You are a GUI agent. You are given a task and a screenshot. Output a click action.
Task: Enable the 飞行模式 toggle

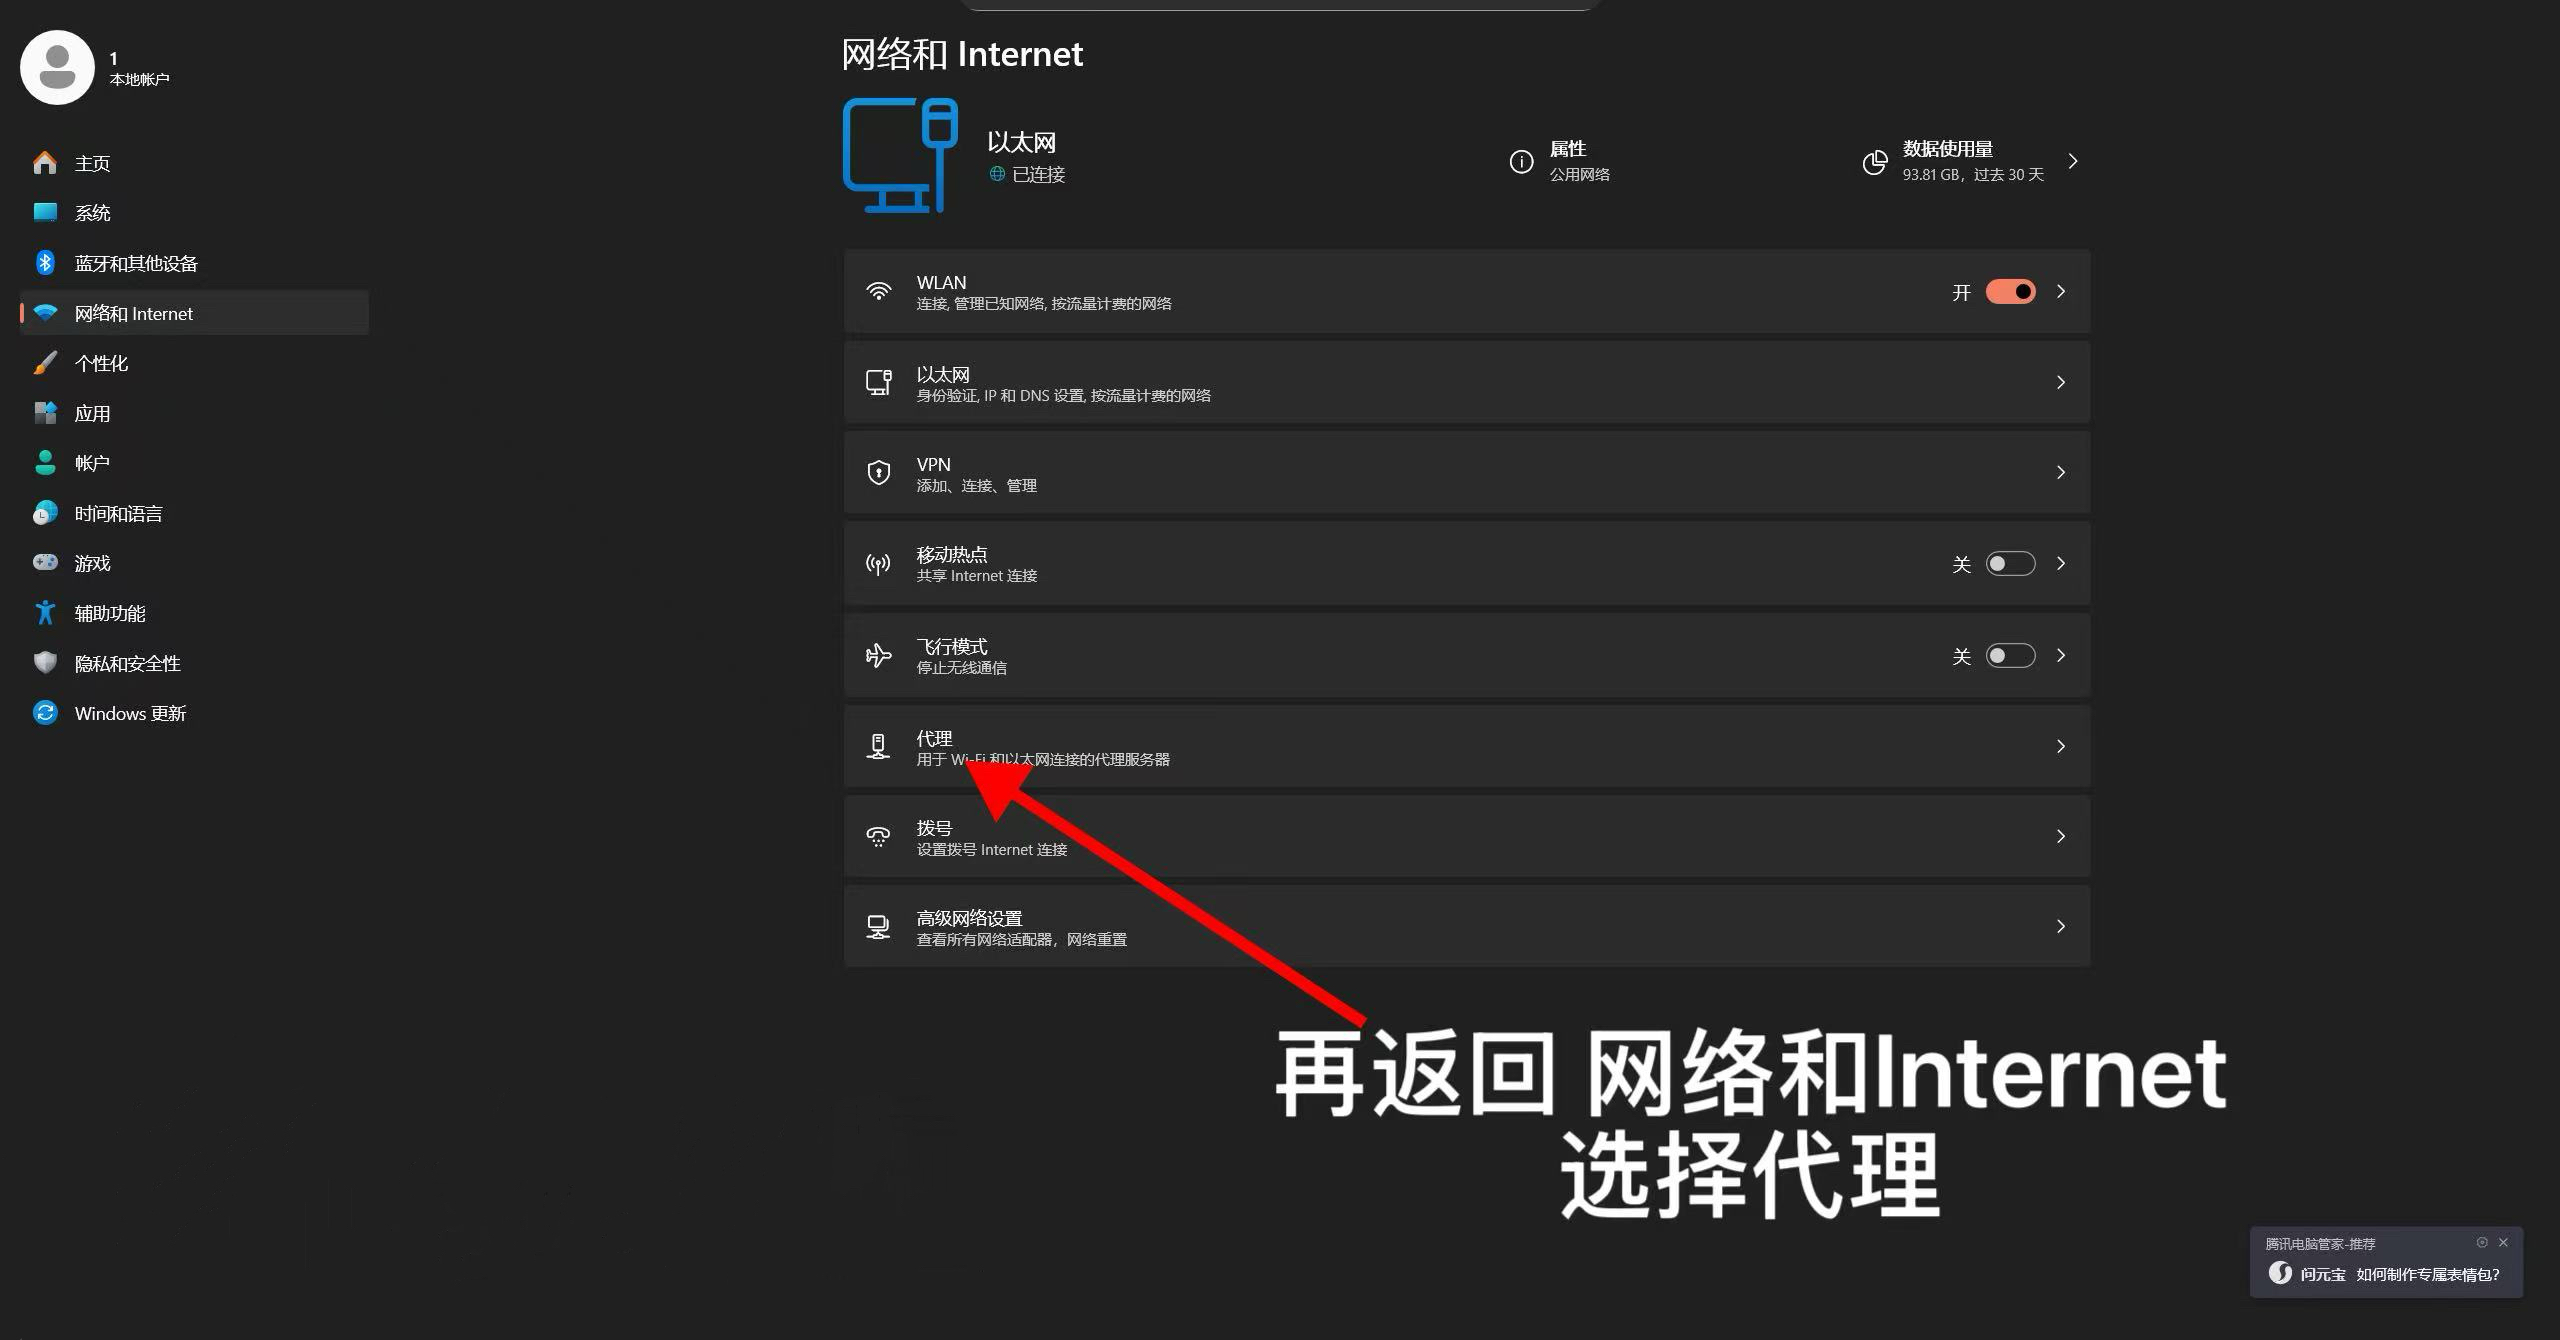click(2009, 655)
